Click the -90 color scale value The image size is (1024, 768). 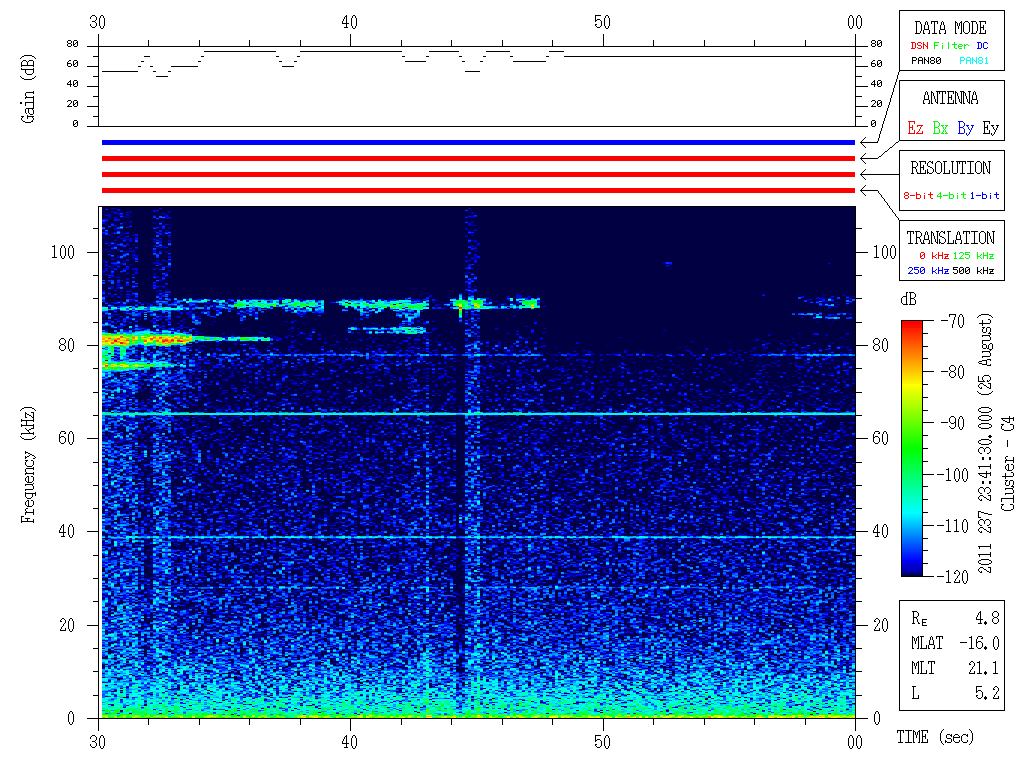coord(953,423)
